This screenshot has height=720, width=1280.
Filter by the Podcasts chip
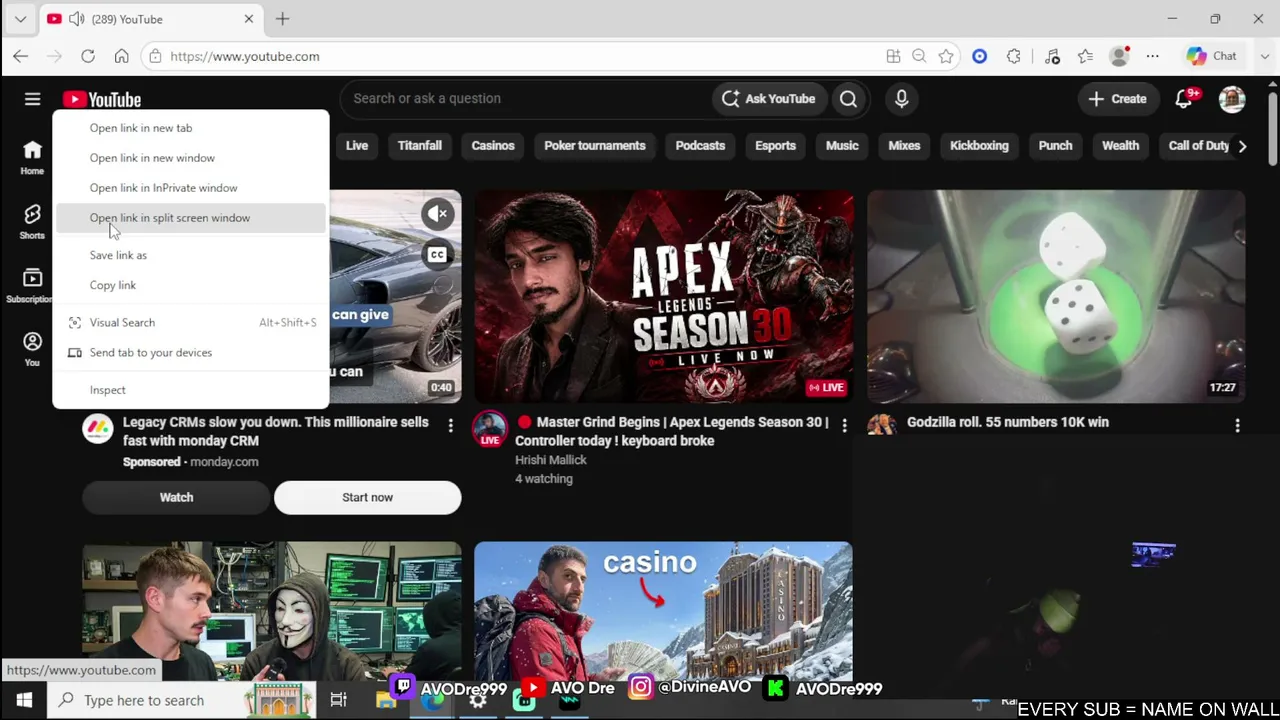[x=700, y=146]
